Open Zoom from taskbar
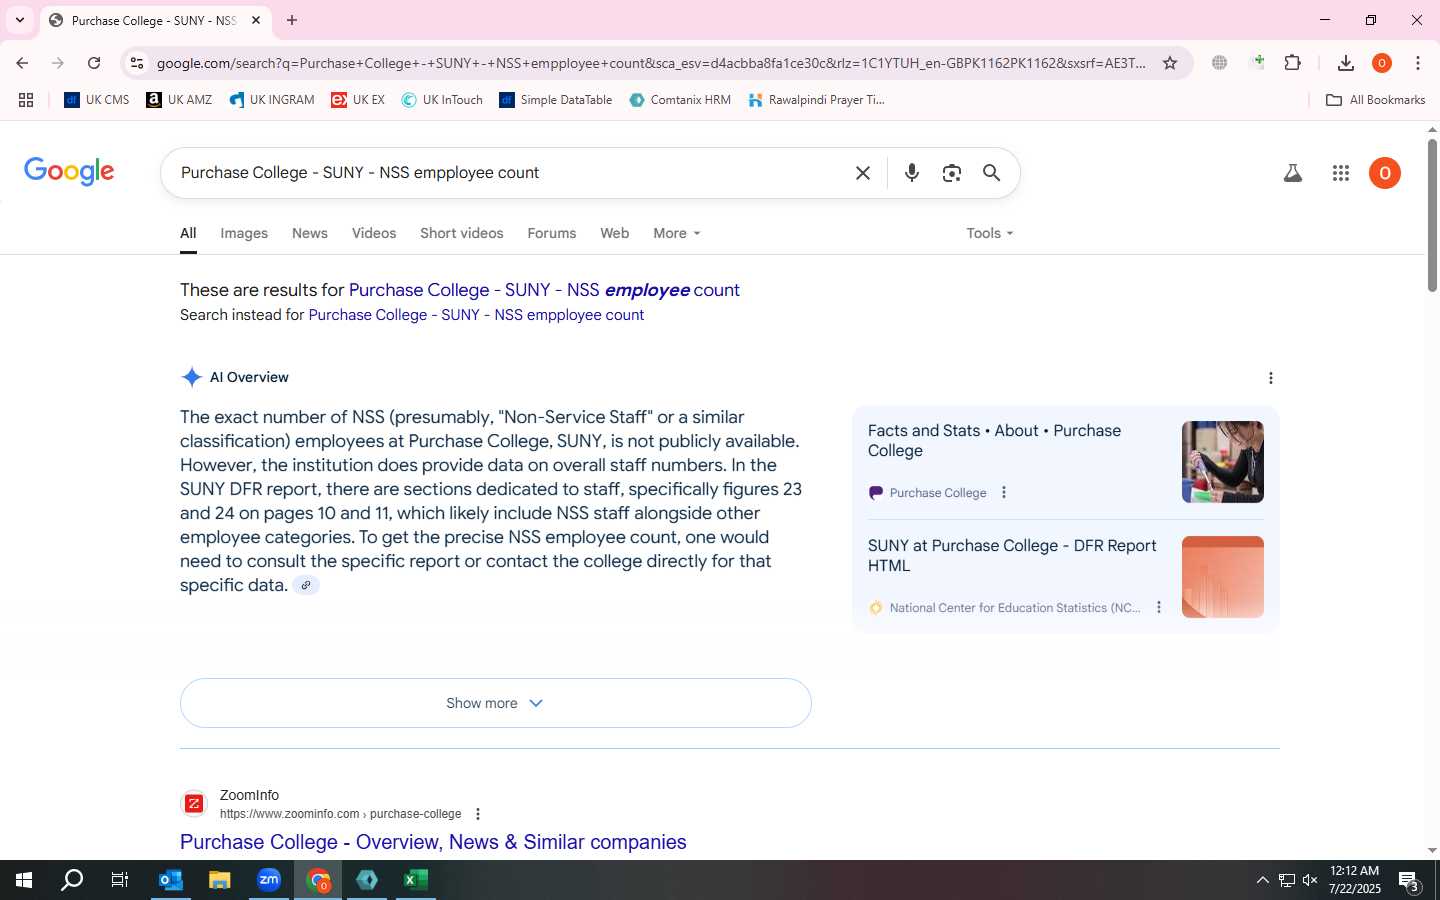Image resolution: width=1440 pixels, height=900 pixels. [269, 880]
